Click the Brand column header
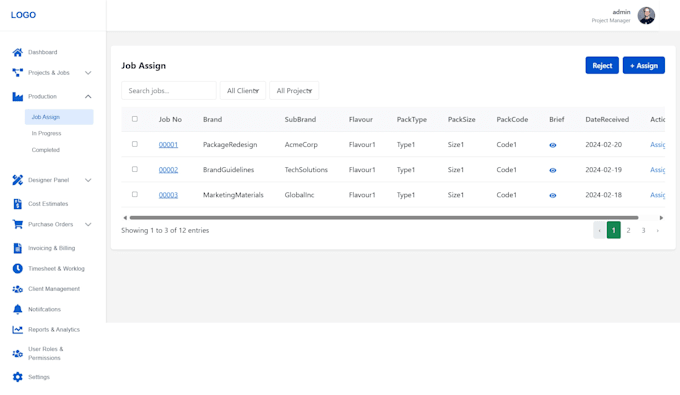 point(212,120)
